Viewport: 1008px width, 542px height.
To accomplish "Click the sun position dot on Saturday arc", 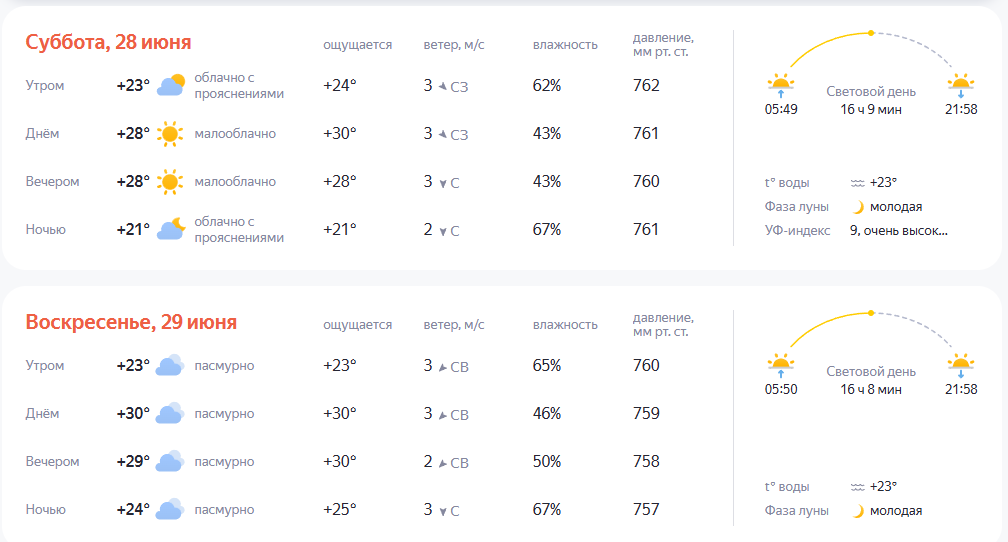I will [x=870, y=33].
